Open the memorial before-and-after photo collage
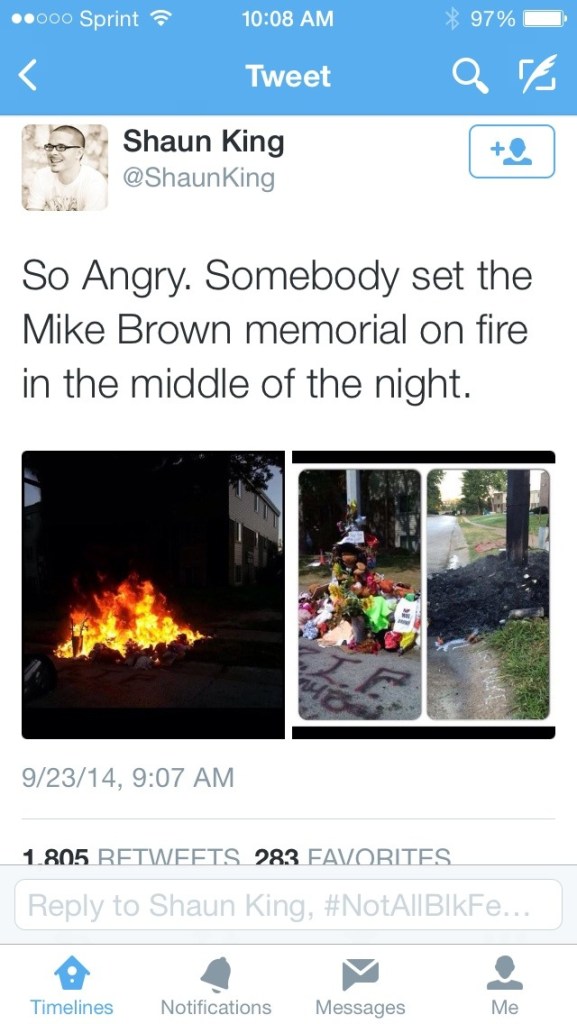Screen dimensions: 577x1024 (x=424, y=595)
